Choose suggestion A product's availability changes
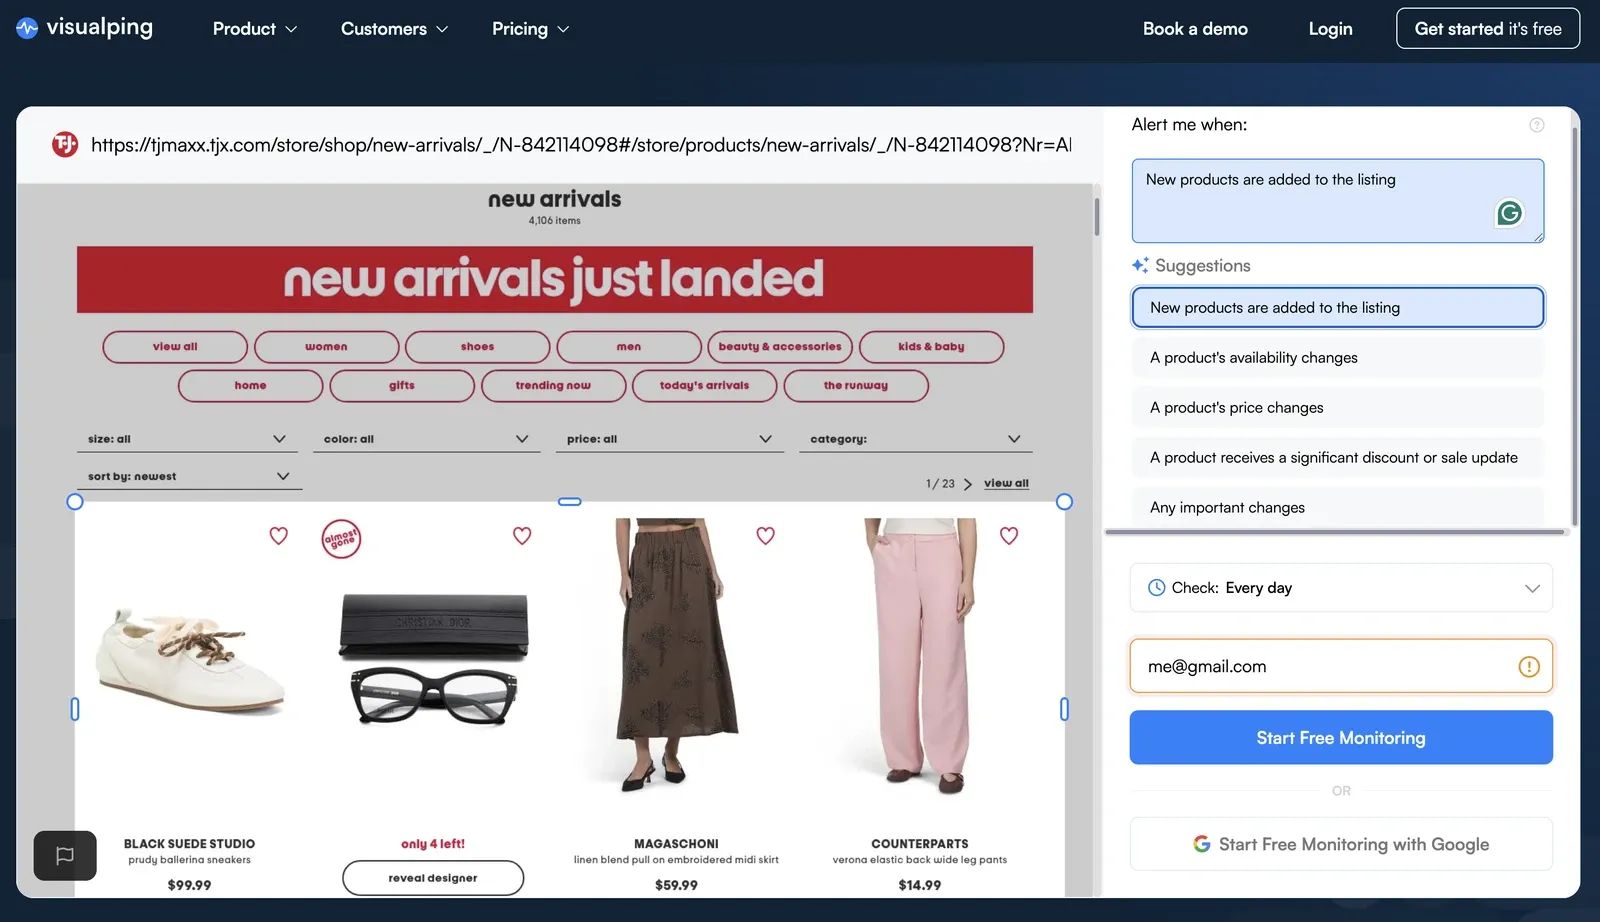This screenshot has height=922, width=1600. [x=1338, y=358]
